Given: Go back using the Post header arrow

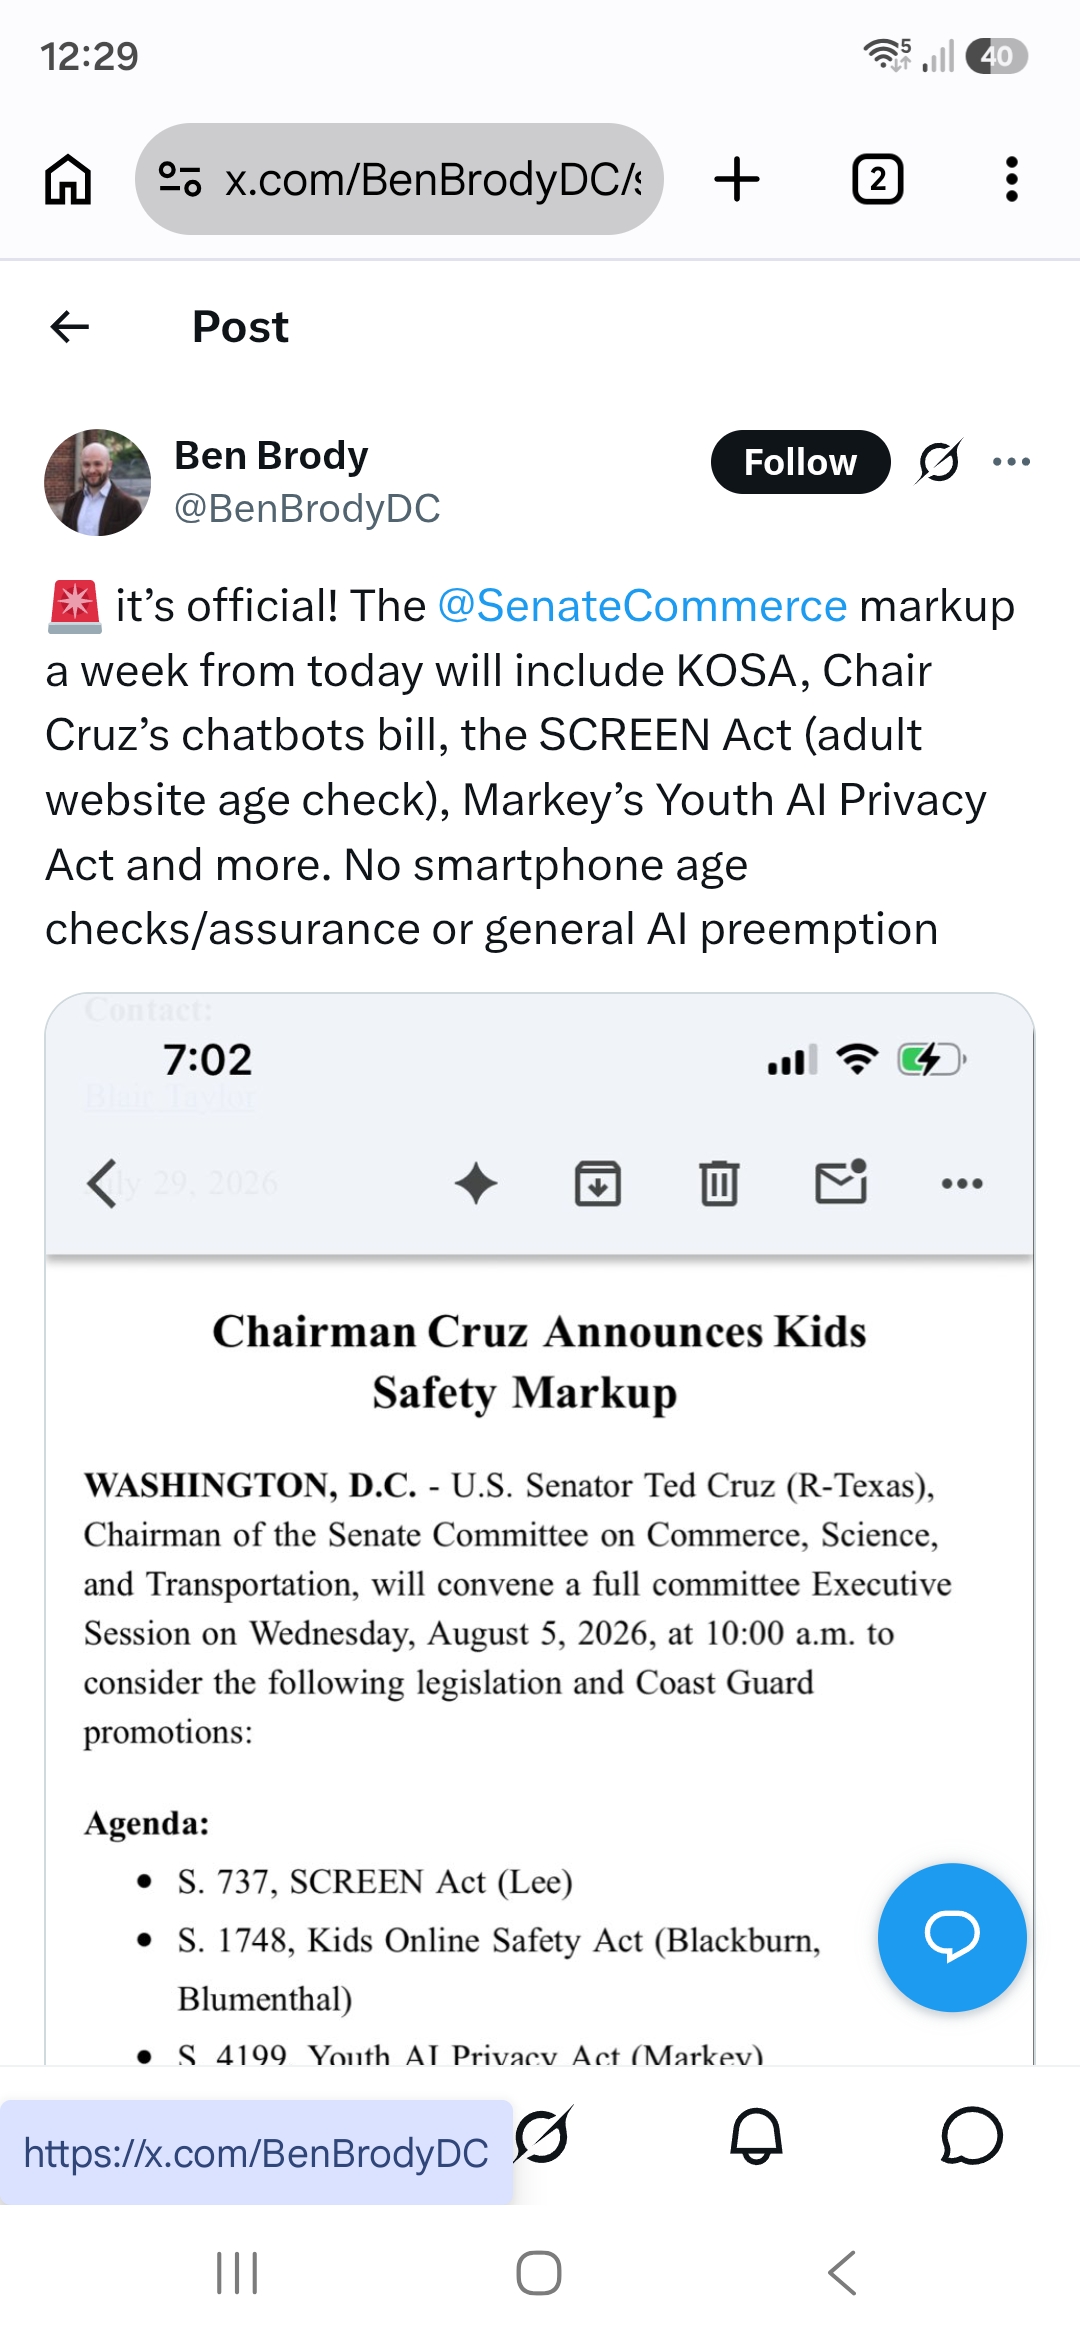Looking at the screenshot, I should tap(70, 326).
